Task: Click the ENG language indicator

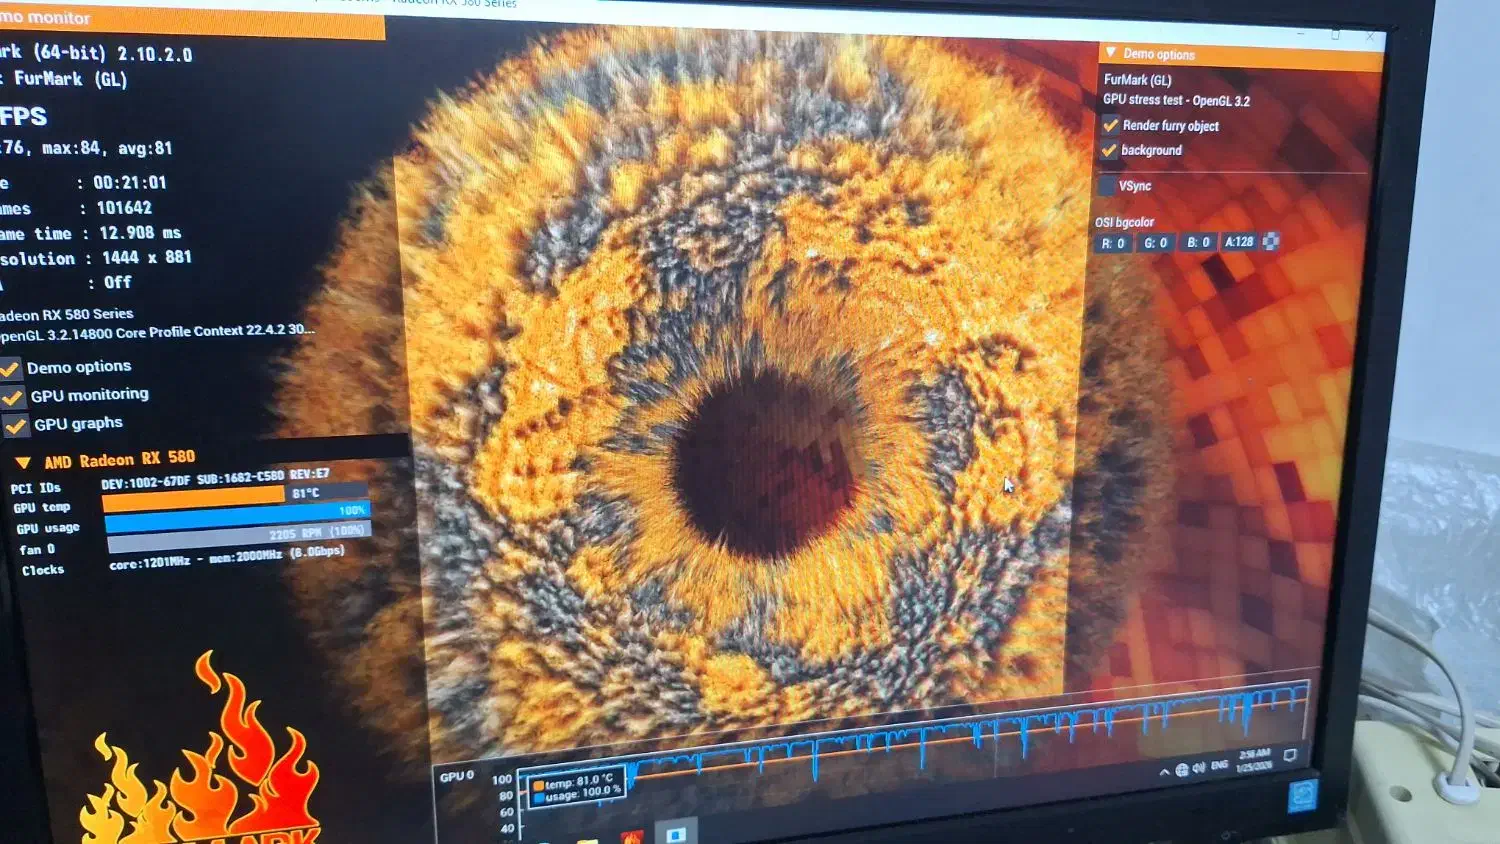Action: click(x=1219, y=766)
